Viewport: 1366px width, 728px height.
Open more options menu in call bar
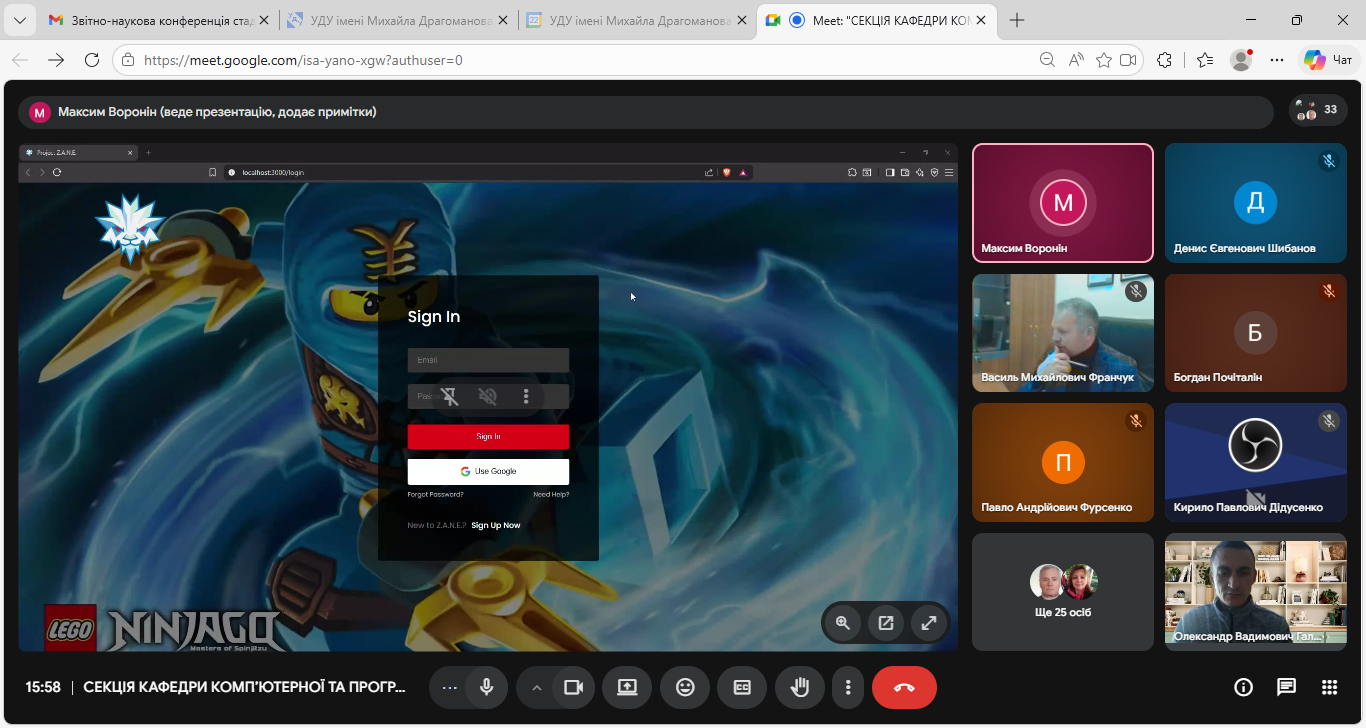[848, 687]
